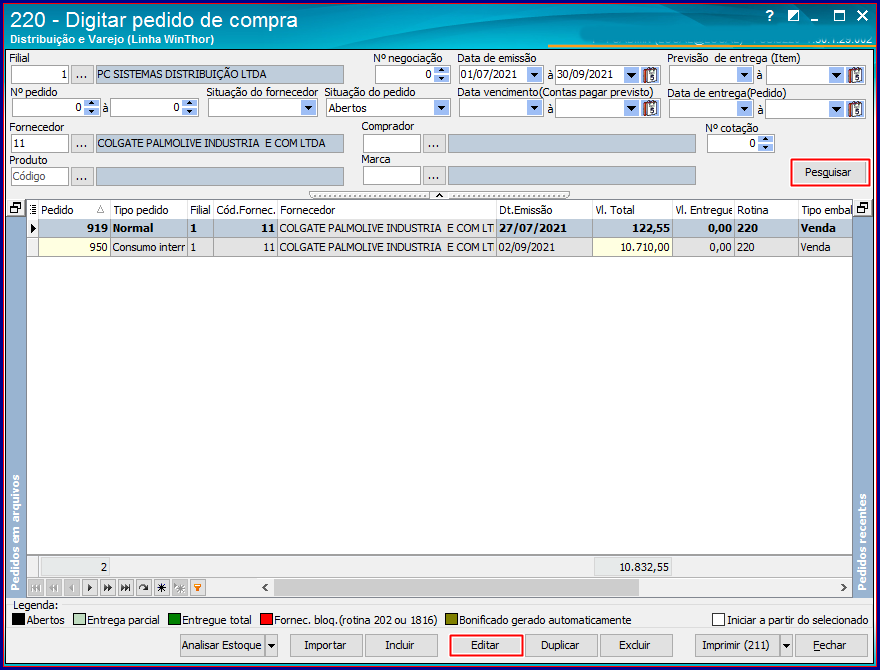The height and width of the screenshot is (670, 880).
Task: Open Comprador lookup ellipsis button
Action: click(434, 144)
